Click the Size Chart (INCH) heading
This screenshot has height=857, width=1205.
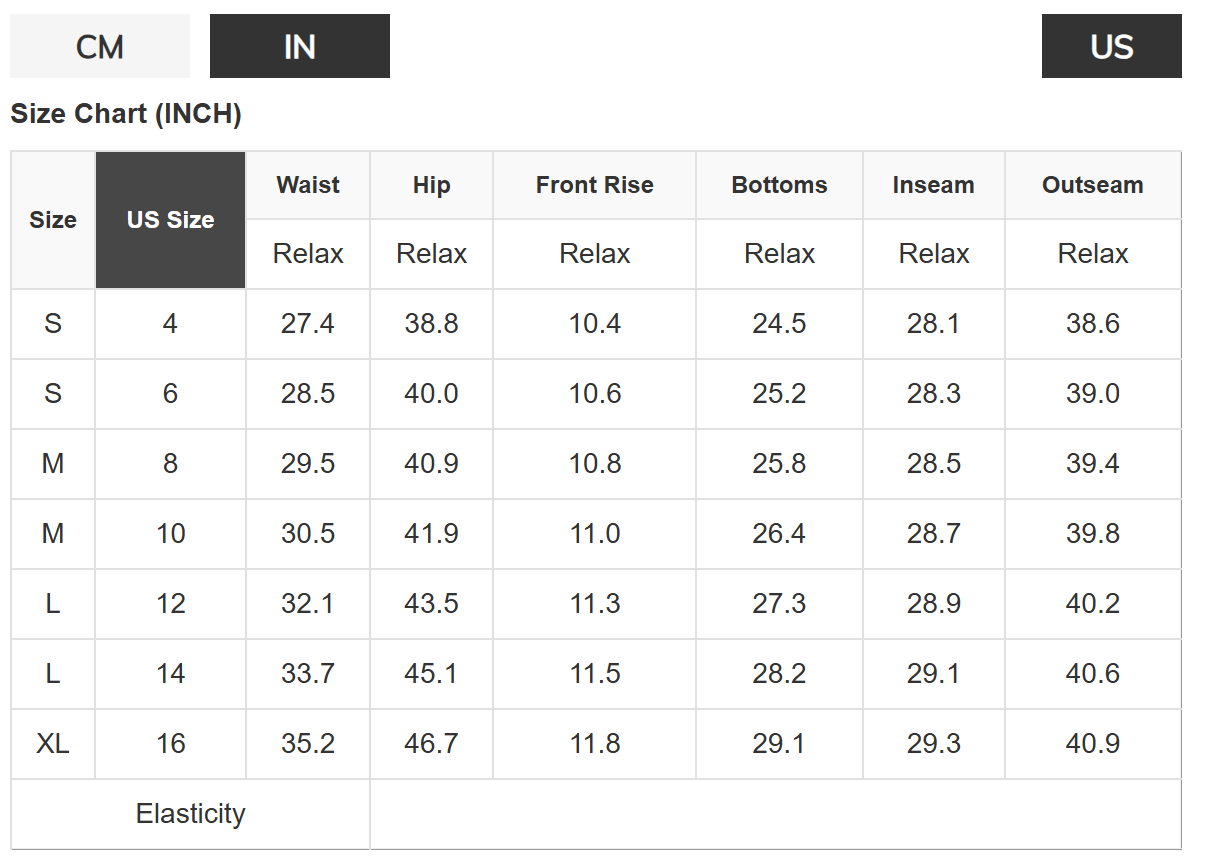coord(126,114)
